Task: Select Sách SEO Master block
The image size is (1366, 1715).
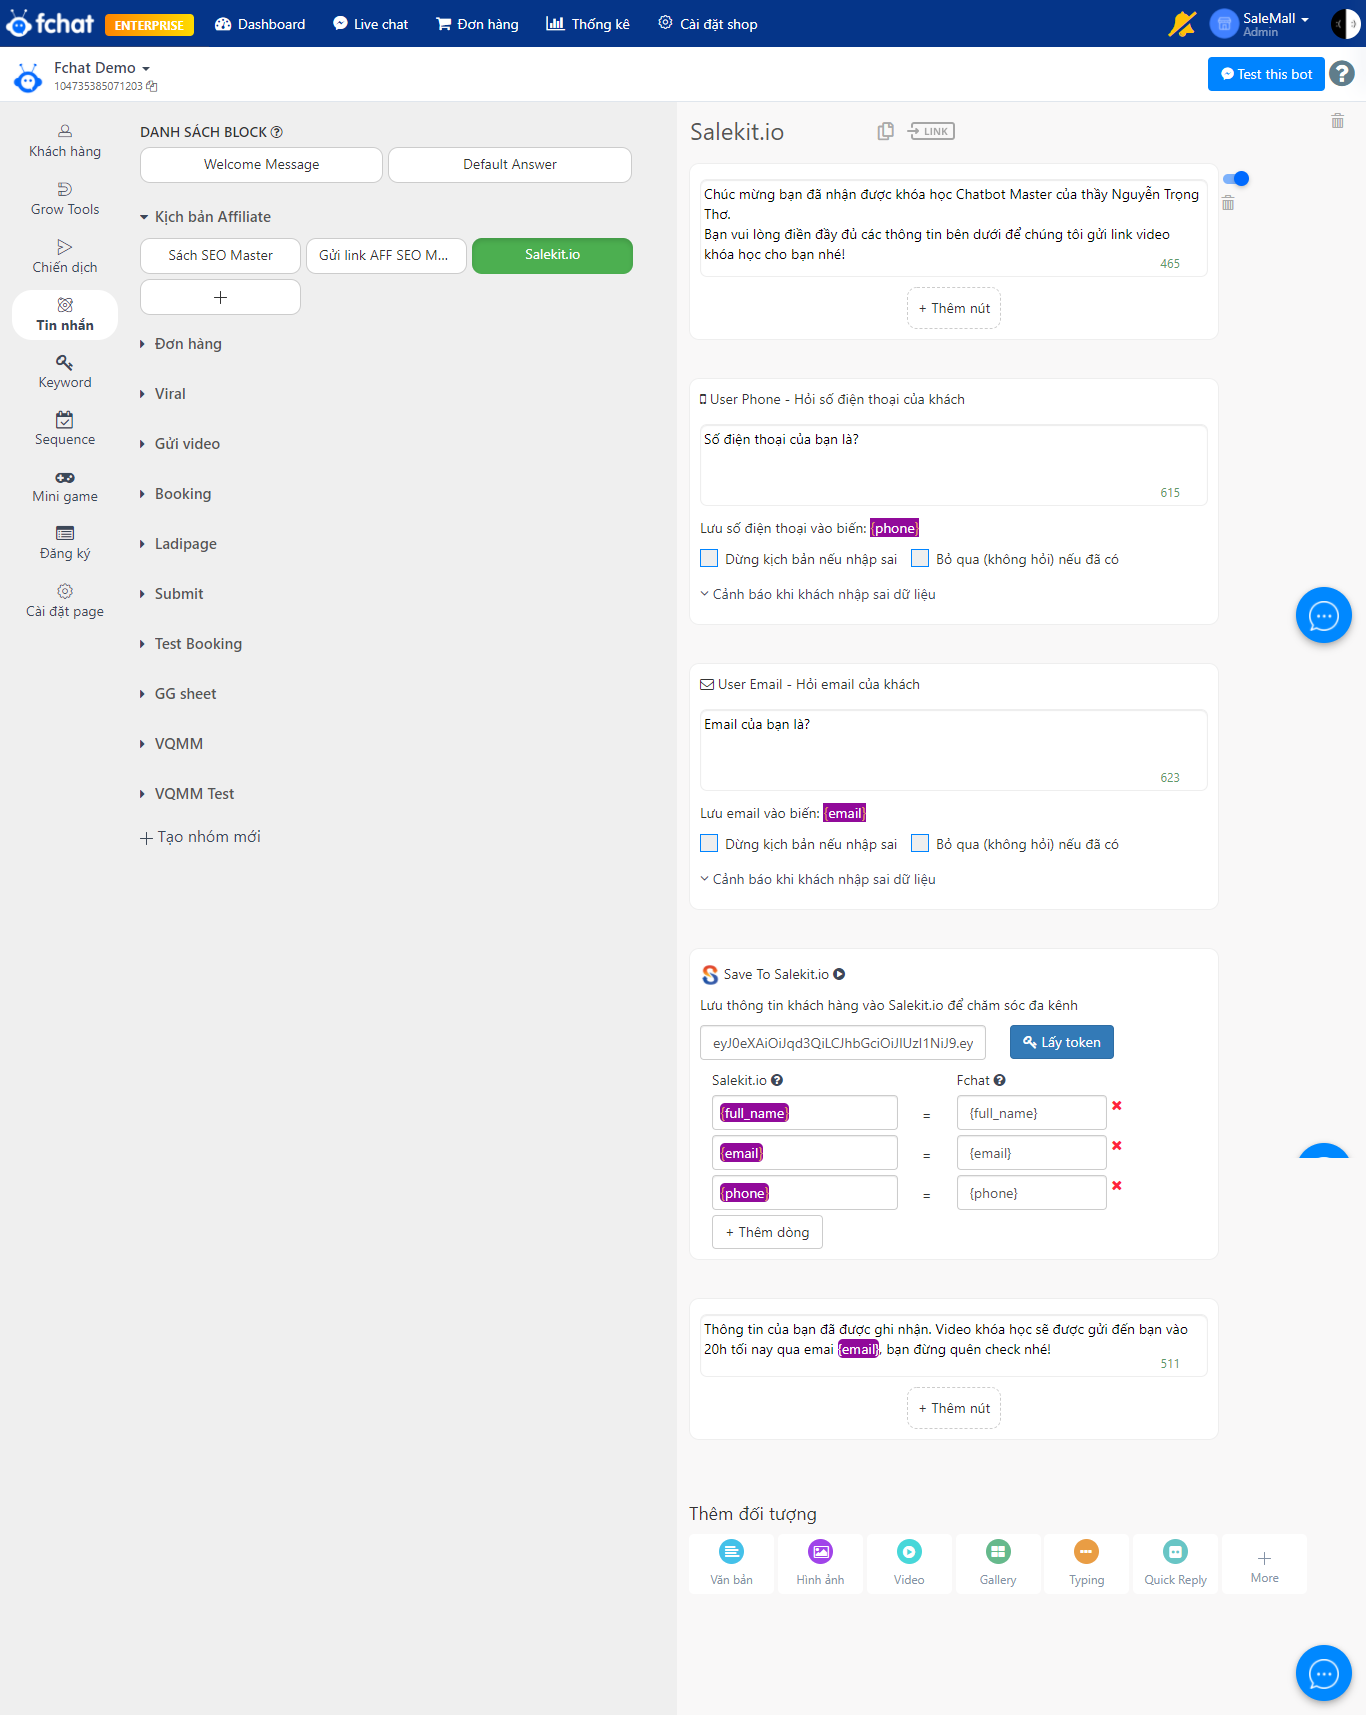Action: [220, 255]
